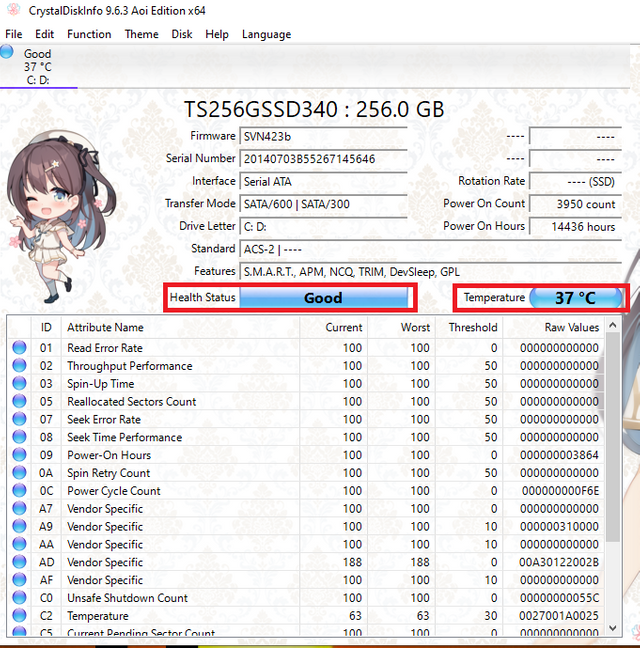Click status icon for C2 Temperature row

(x=19, y=615)
